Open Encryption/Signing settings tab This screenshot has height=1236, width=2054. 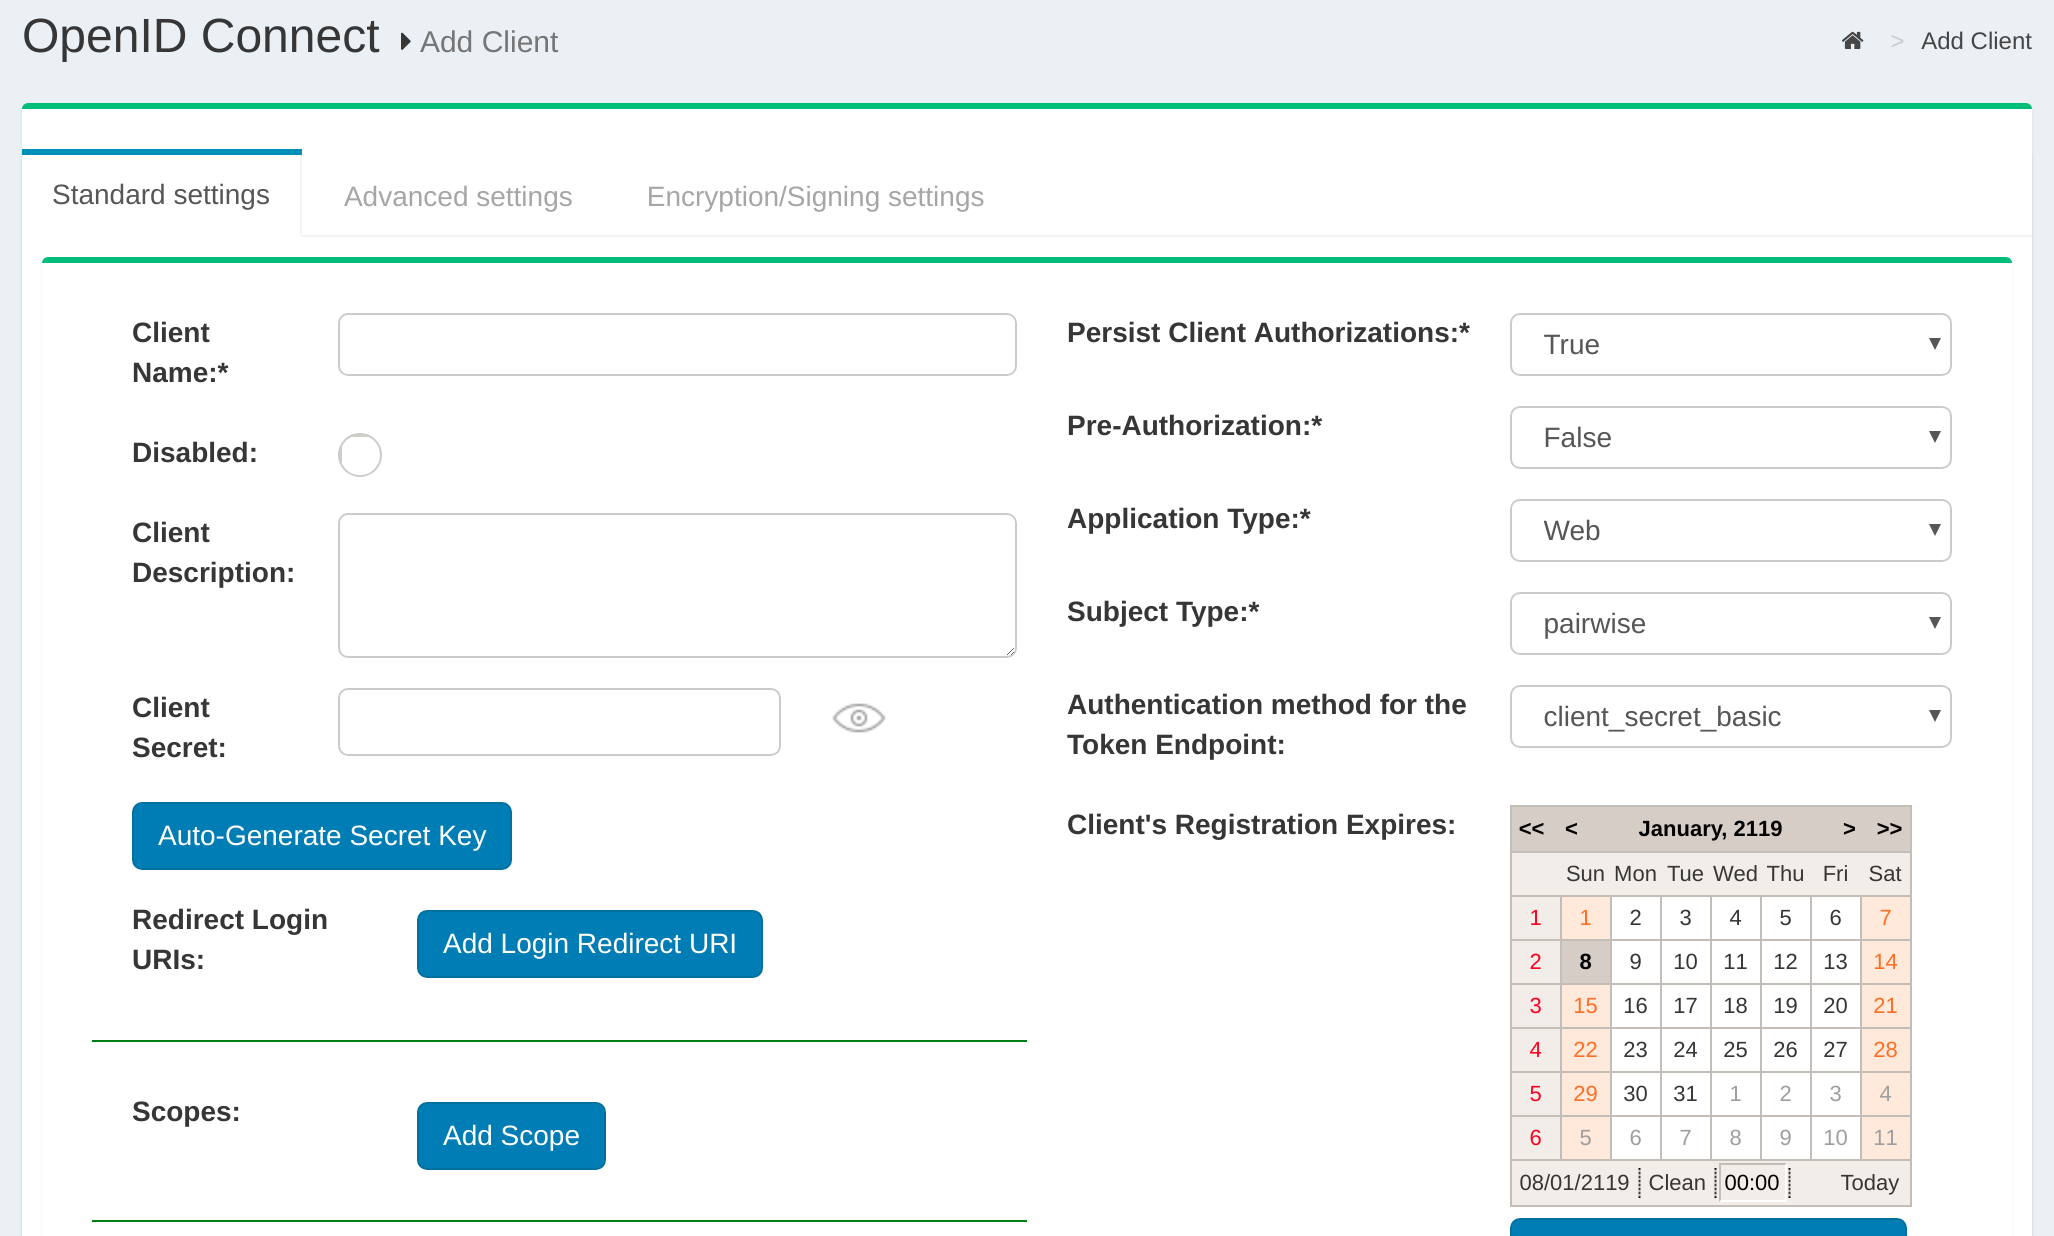(815, 197)
